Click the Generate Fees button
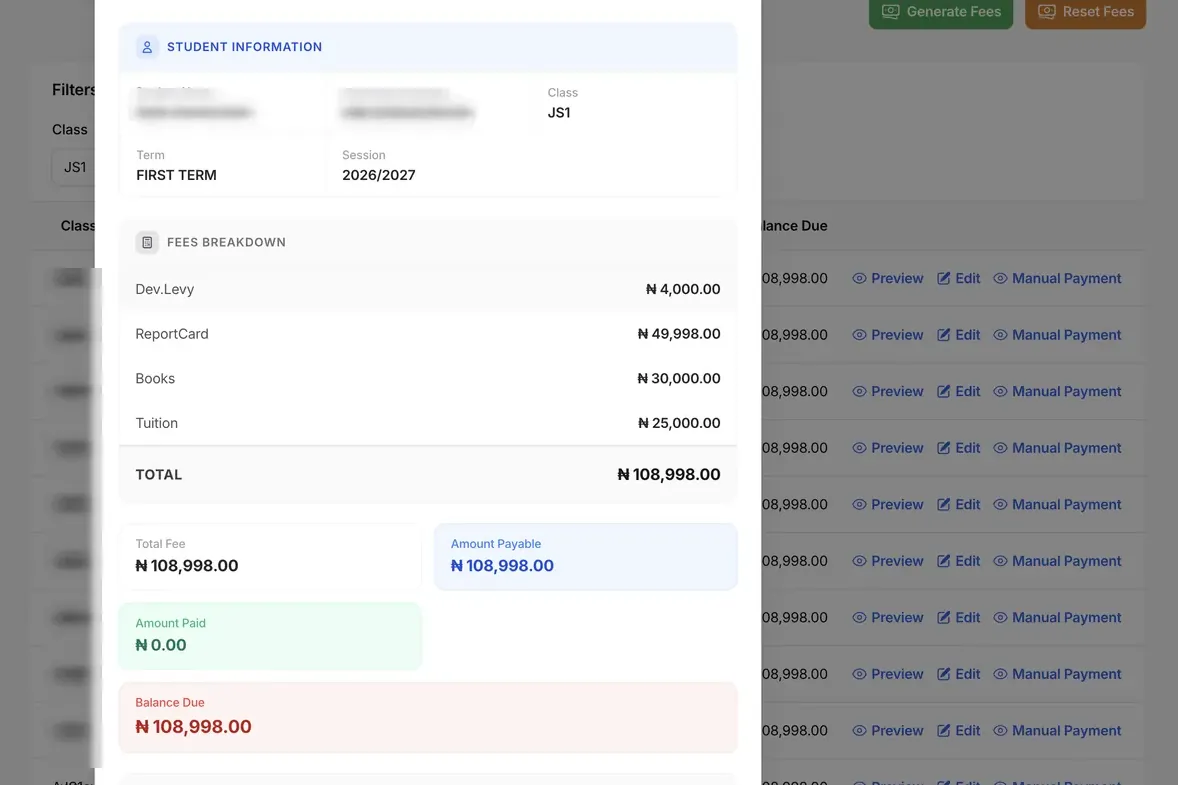This screenshot has height=785, width=1178. click(941, 13)
